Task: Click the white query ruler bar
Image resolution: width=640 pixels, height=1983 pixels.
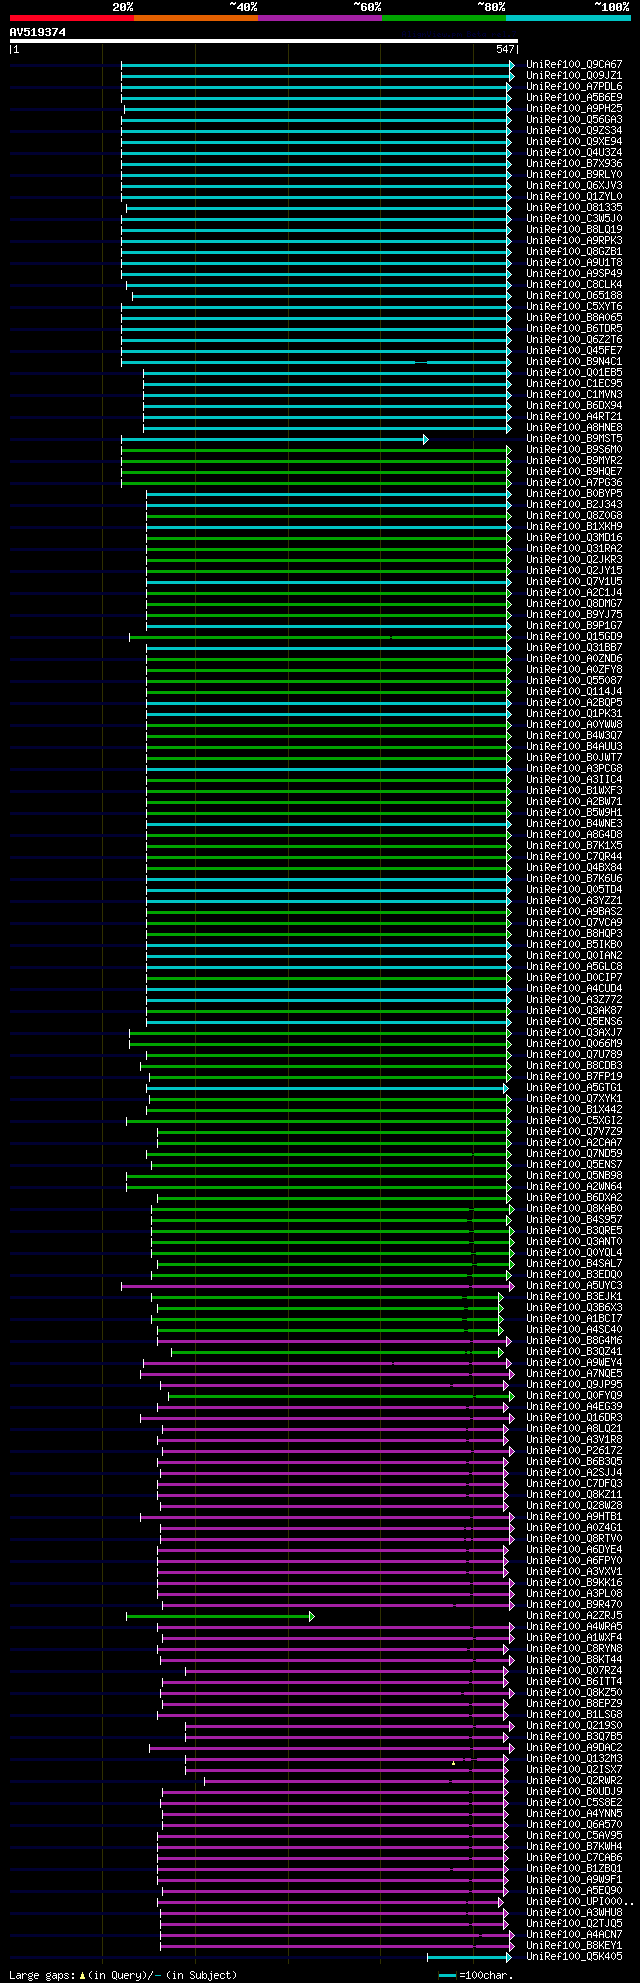Action: click(264, 41)
